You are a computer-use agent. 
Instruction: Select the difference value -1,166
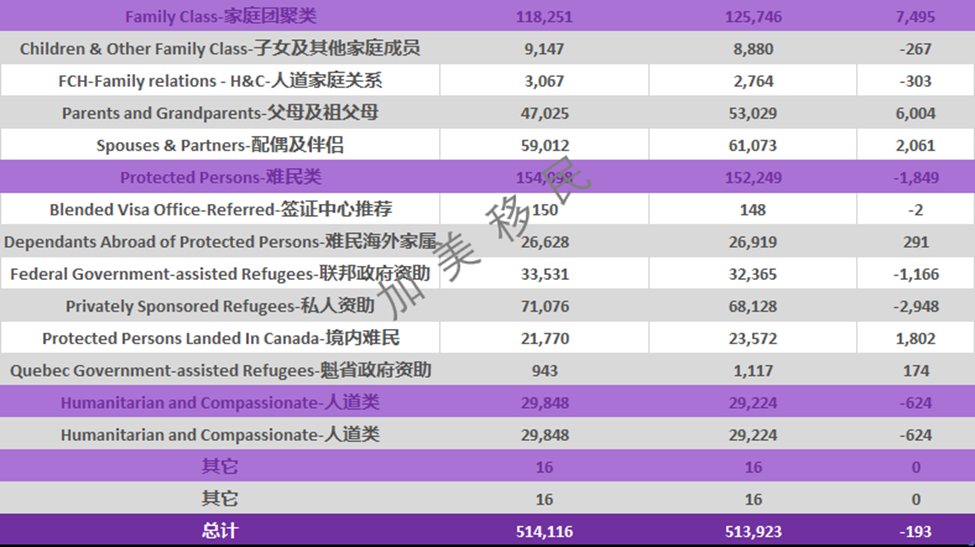pos(915,275)
